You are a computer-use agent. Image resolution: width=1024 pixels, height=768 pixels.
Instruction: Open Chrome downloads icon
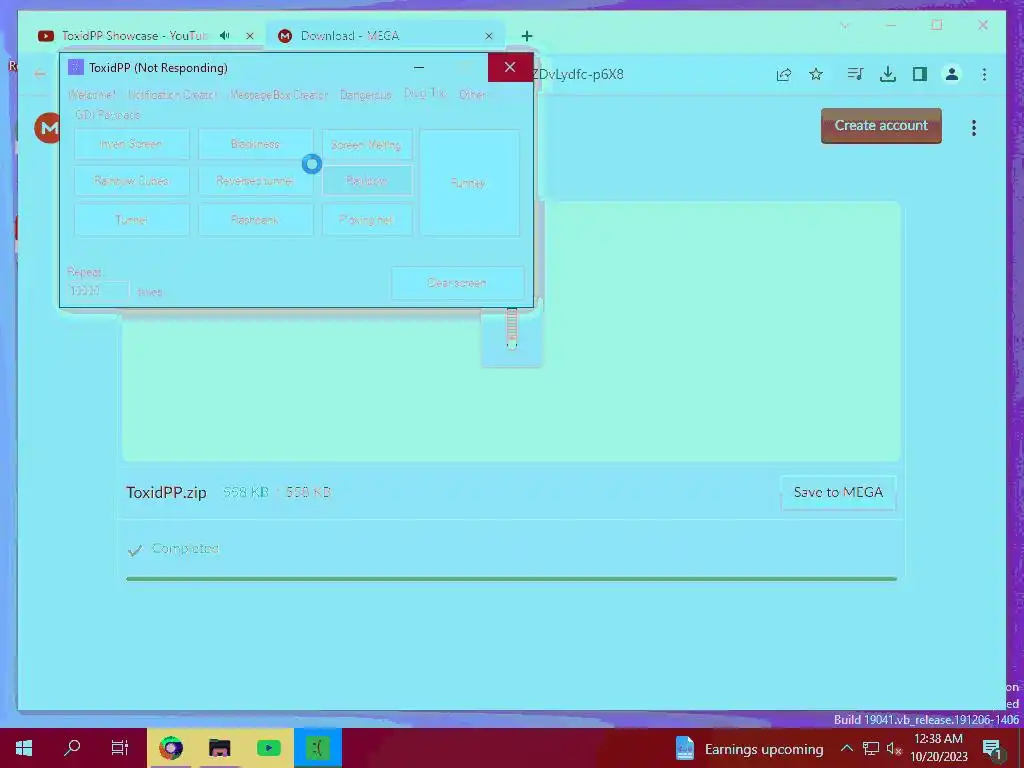pos(888,74)
